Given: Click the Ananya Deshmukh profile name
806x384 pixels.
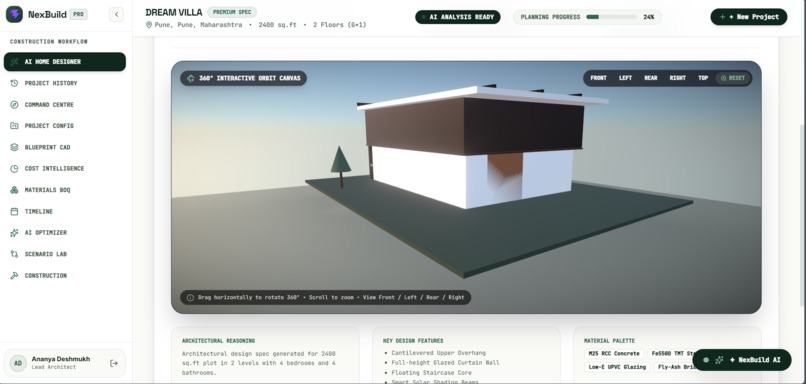Looking at the screenshot, I should point(61,359).
